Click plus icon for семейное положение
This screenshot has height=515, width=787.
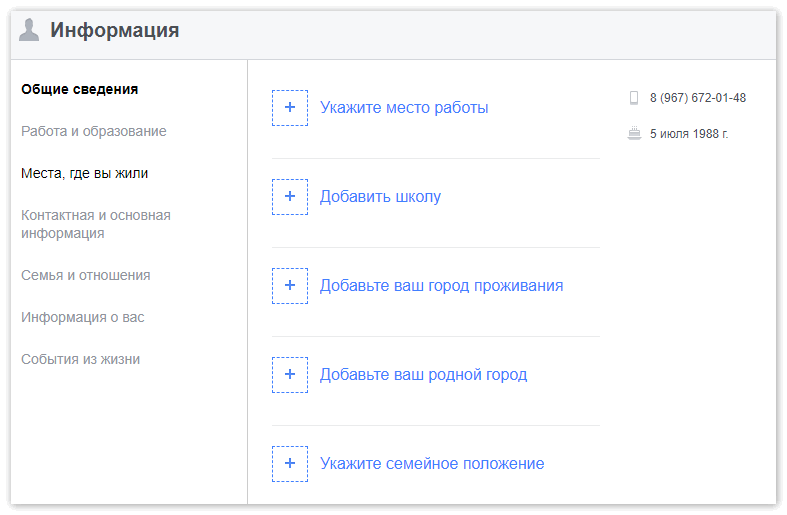[290, 463]
